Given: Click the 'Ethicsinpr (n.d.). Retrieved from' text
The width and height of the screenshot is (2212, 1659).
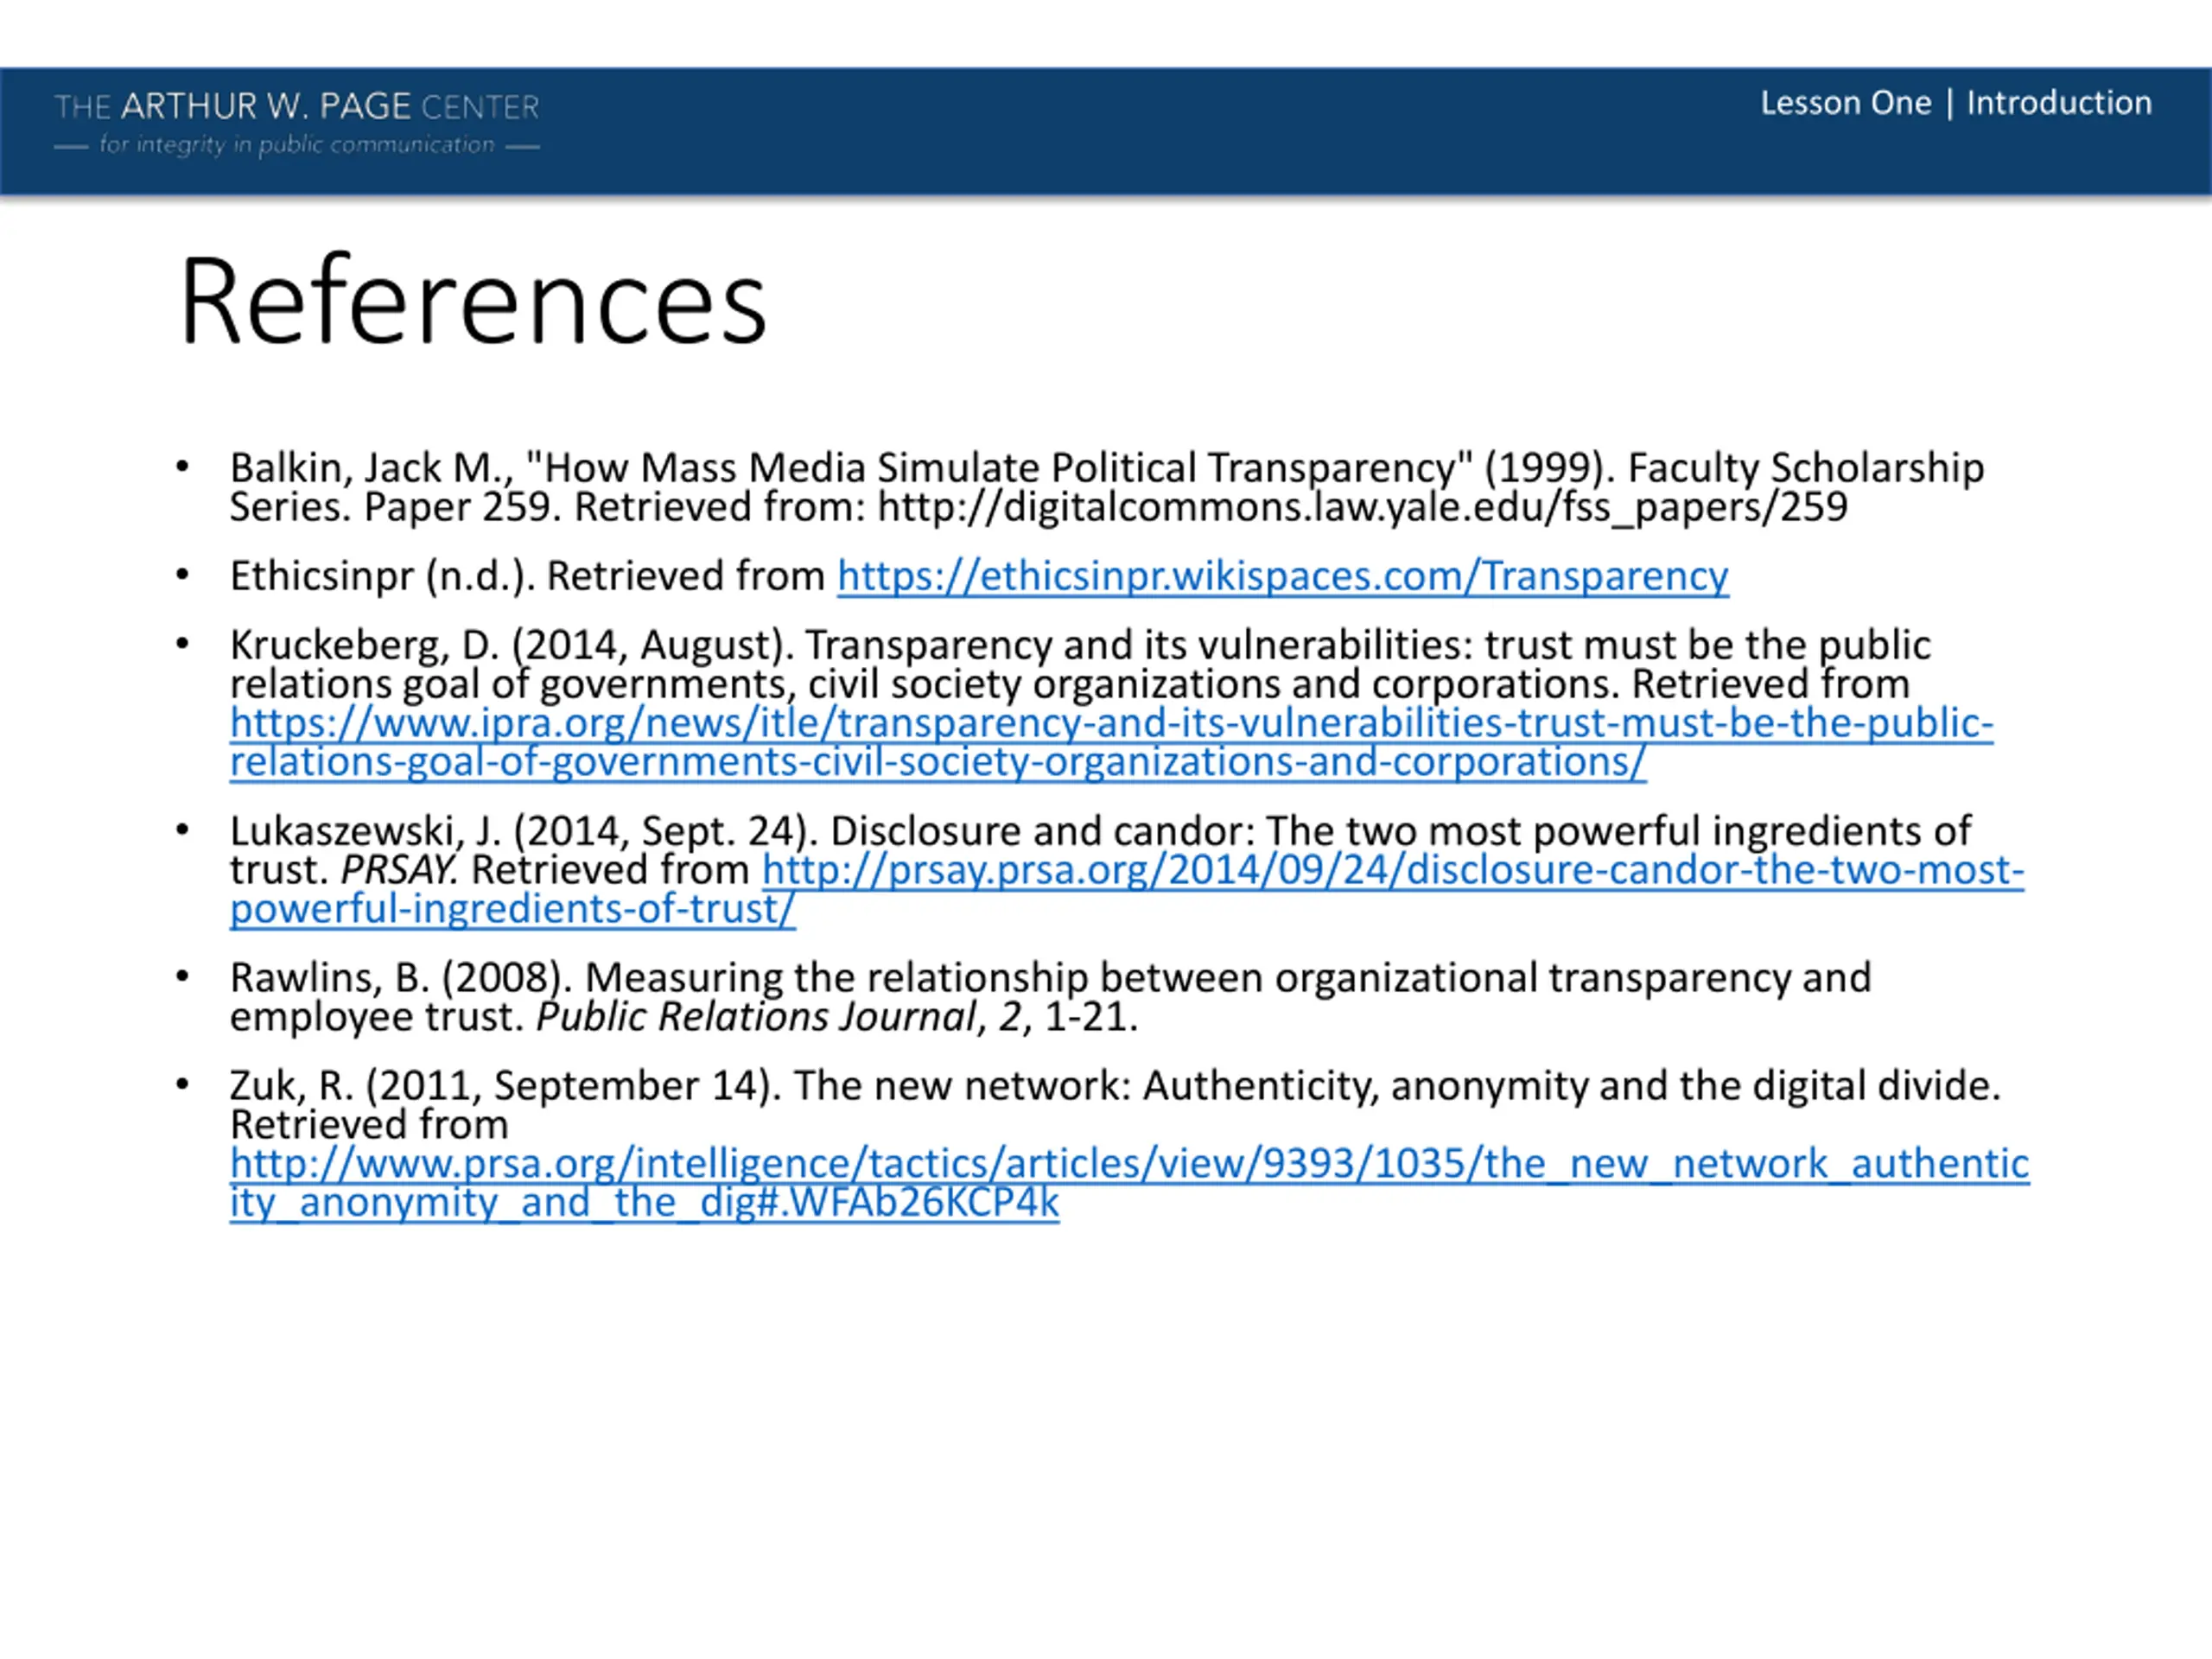Looking at the screenshot, I should [x=527, y=576].
